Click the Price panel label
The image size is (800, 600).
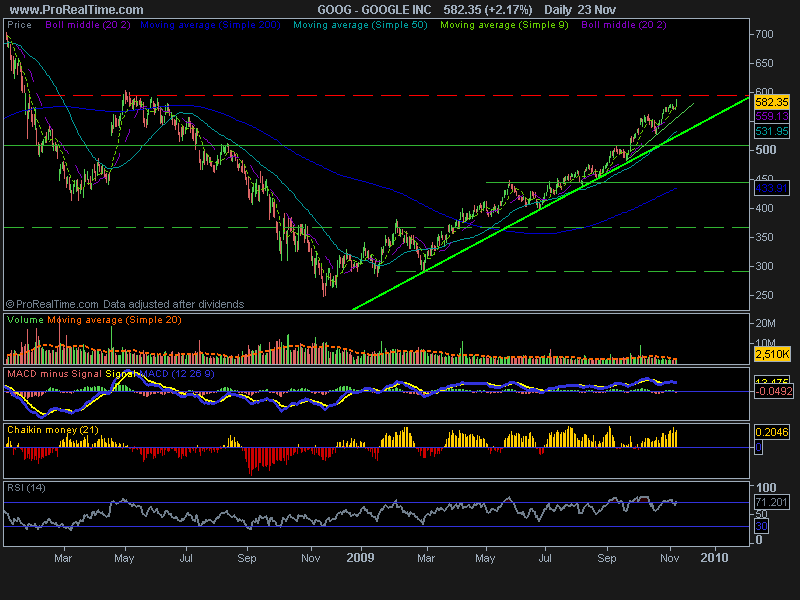coord(19,24)
